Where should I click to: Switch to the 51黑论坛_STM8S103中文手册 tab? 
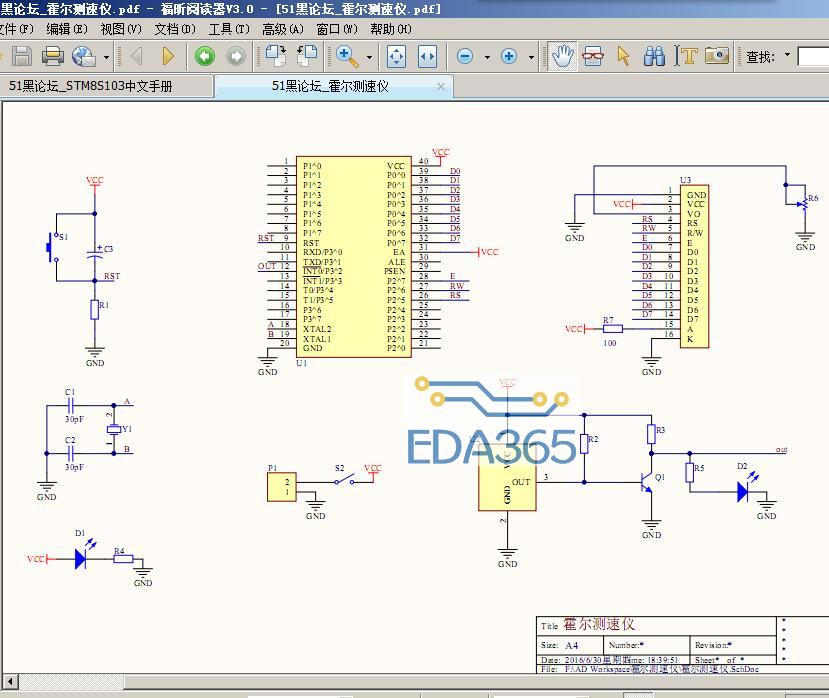point(106,86)
